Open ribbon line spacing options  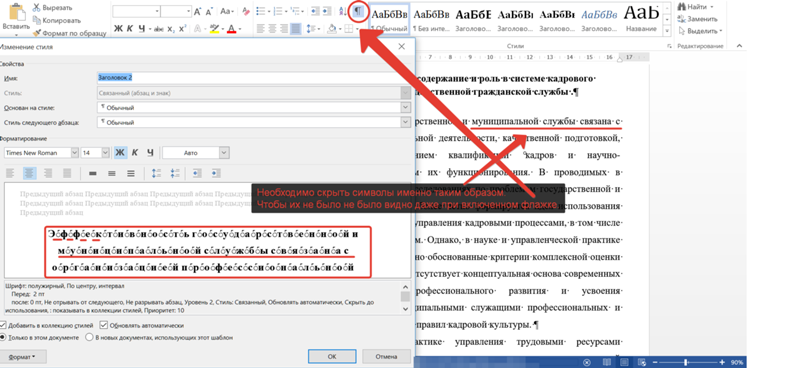coord(312,29)
